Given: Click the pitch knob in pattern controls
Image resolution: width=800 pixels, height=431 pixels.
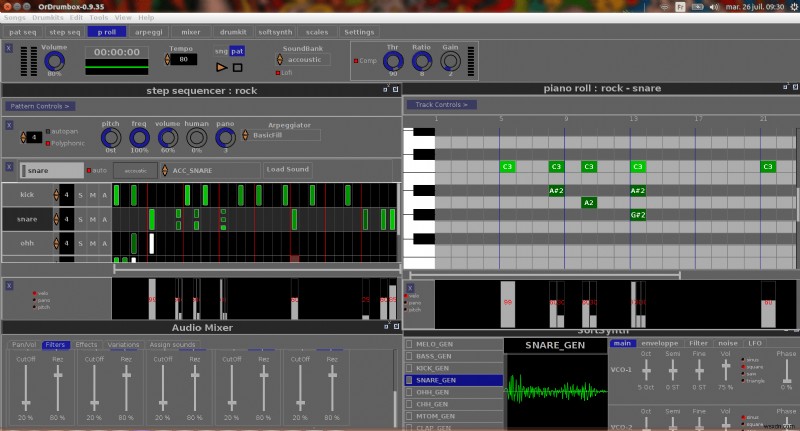Looking at the screenshot, I should point(111,136).
